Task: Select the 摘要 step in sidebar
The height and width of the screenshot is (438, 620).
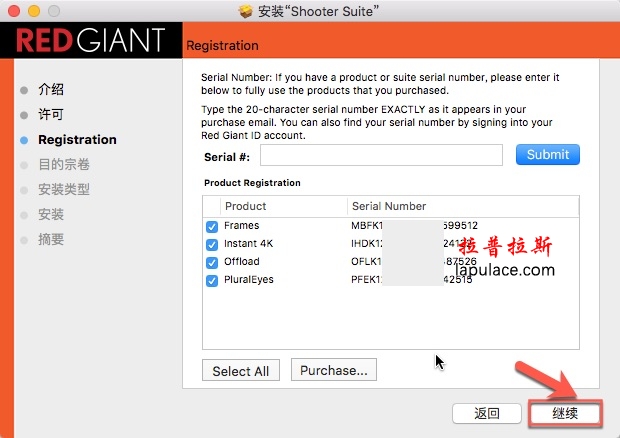Action: (x=51, y=239)
